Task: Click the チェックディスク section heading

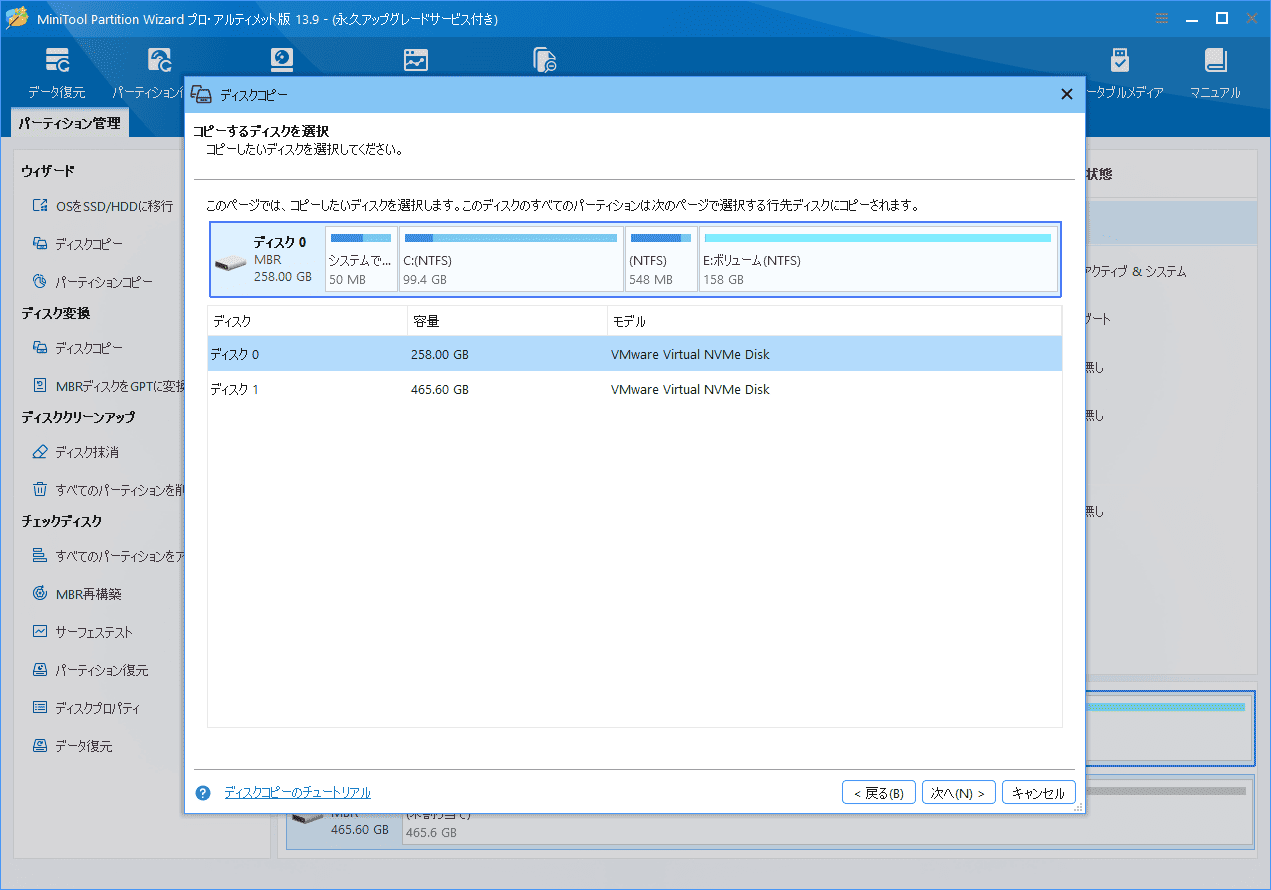Action: (x=61, y=522)
